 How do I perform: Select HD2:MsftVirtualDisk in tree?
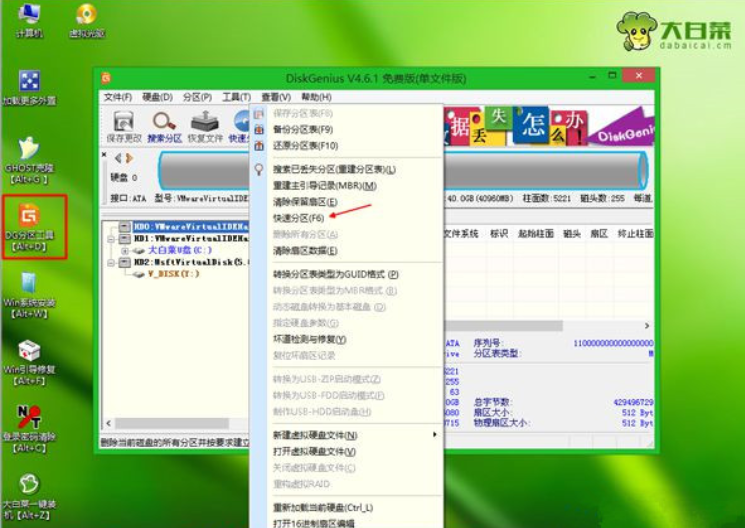click(191, 262)
